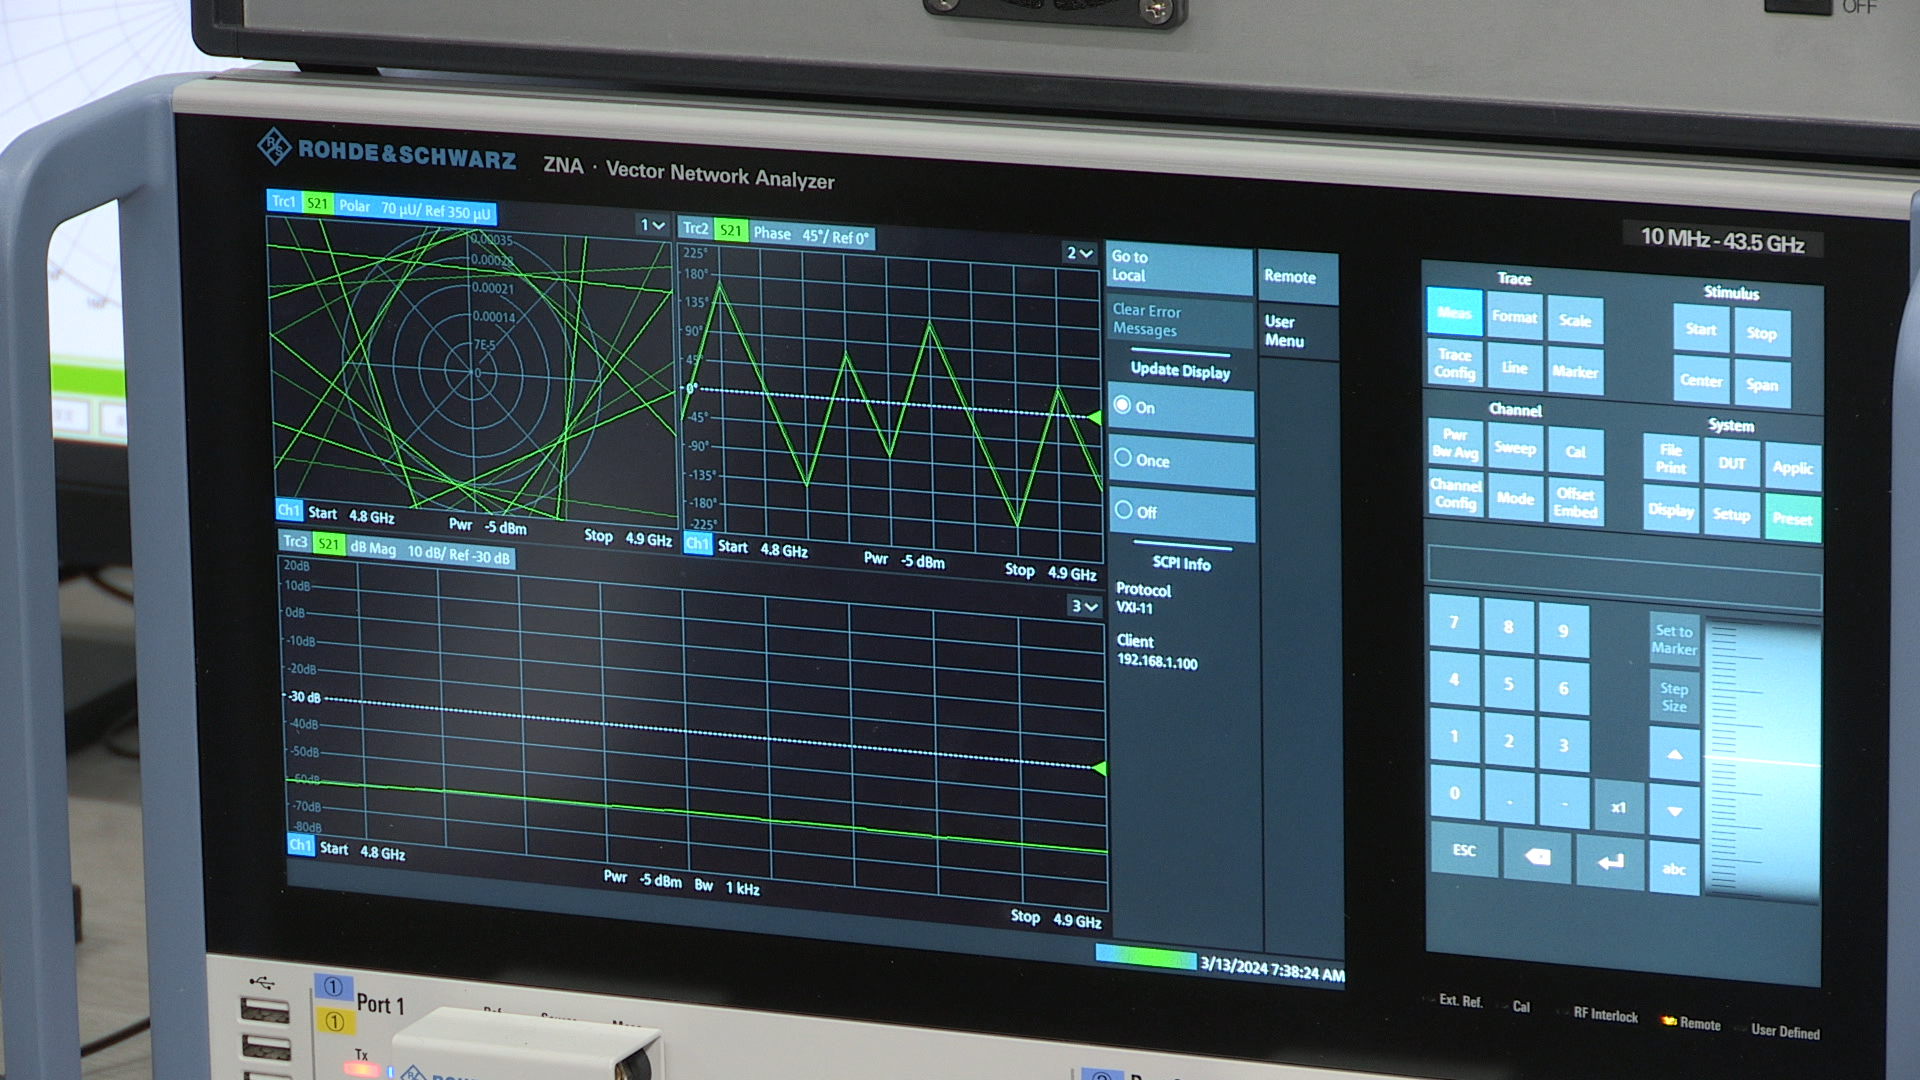Select the Trc2 trace label

[695, 228]
